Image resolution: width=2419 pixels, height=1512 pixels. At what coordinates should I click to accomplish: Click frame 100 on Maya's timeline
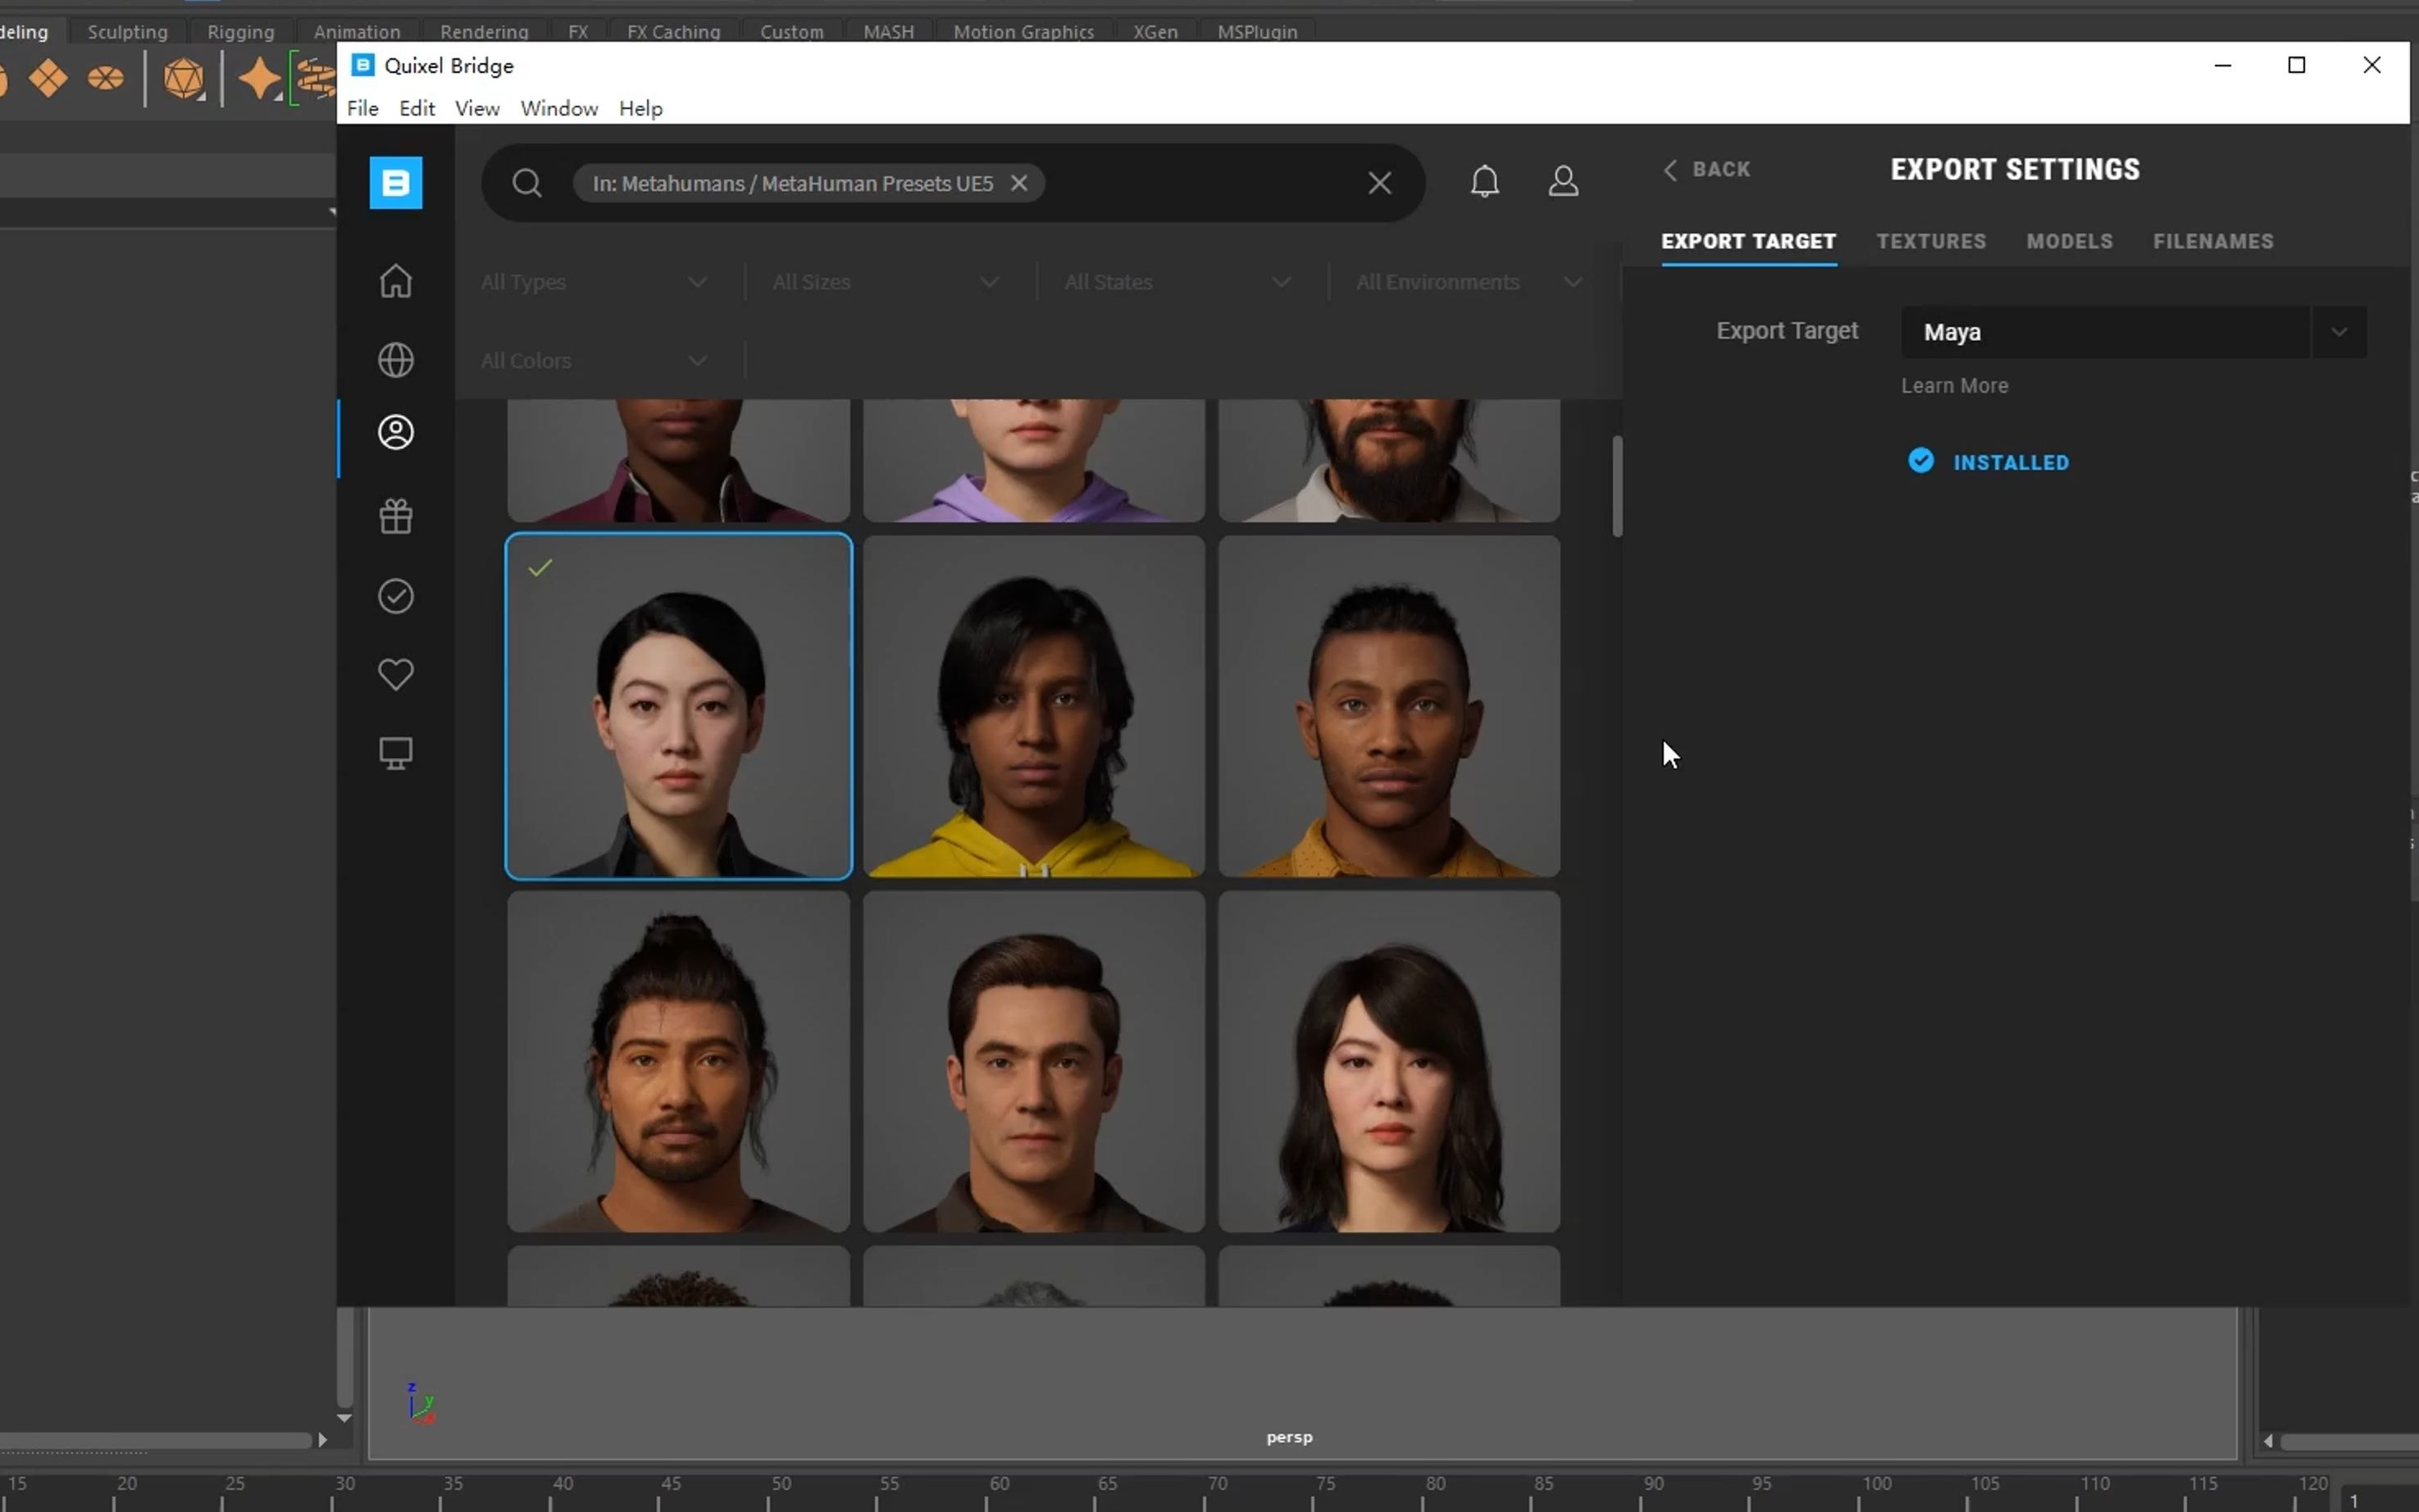[1876, 1484]
